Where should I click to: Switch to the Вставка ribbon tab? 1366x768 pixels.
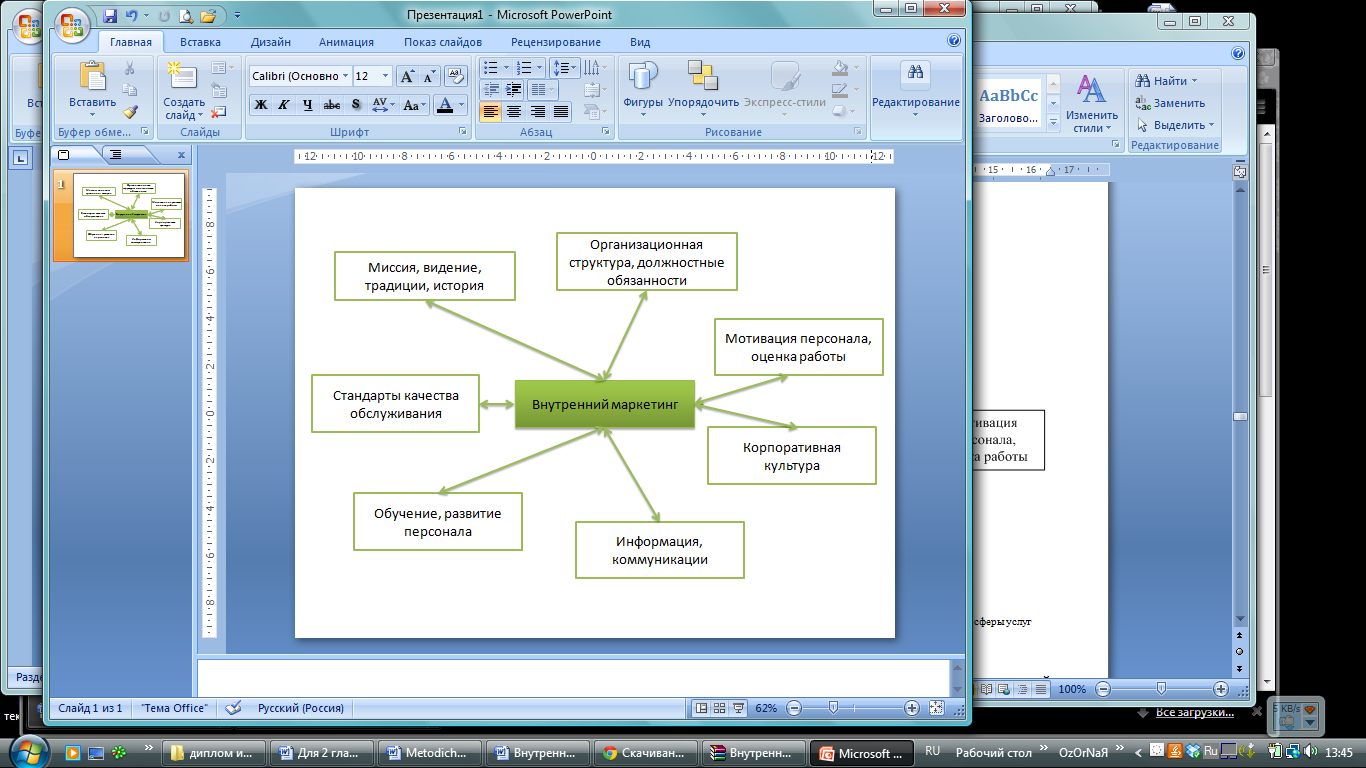pos(200,42)
